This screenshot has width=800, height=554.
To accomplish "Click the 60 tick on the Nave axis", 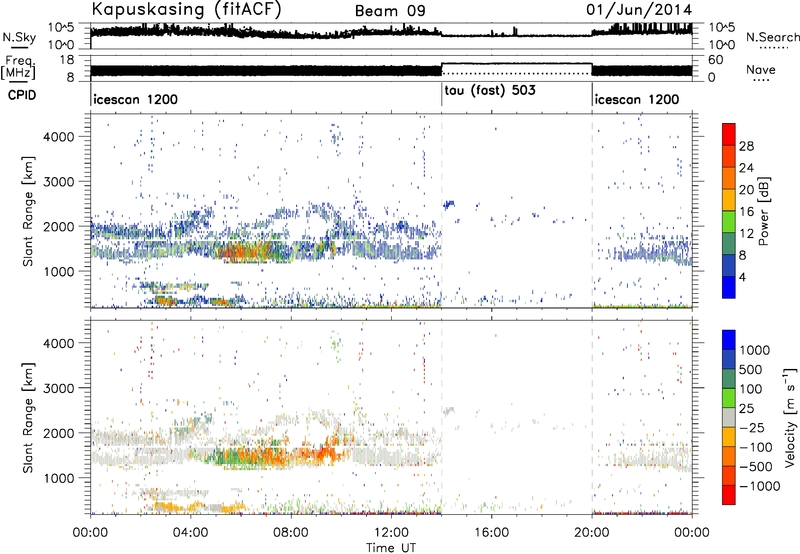I will [715, 60].
